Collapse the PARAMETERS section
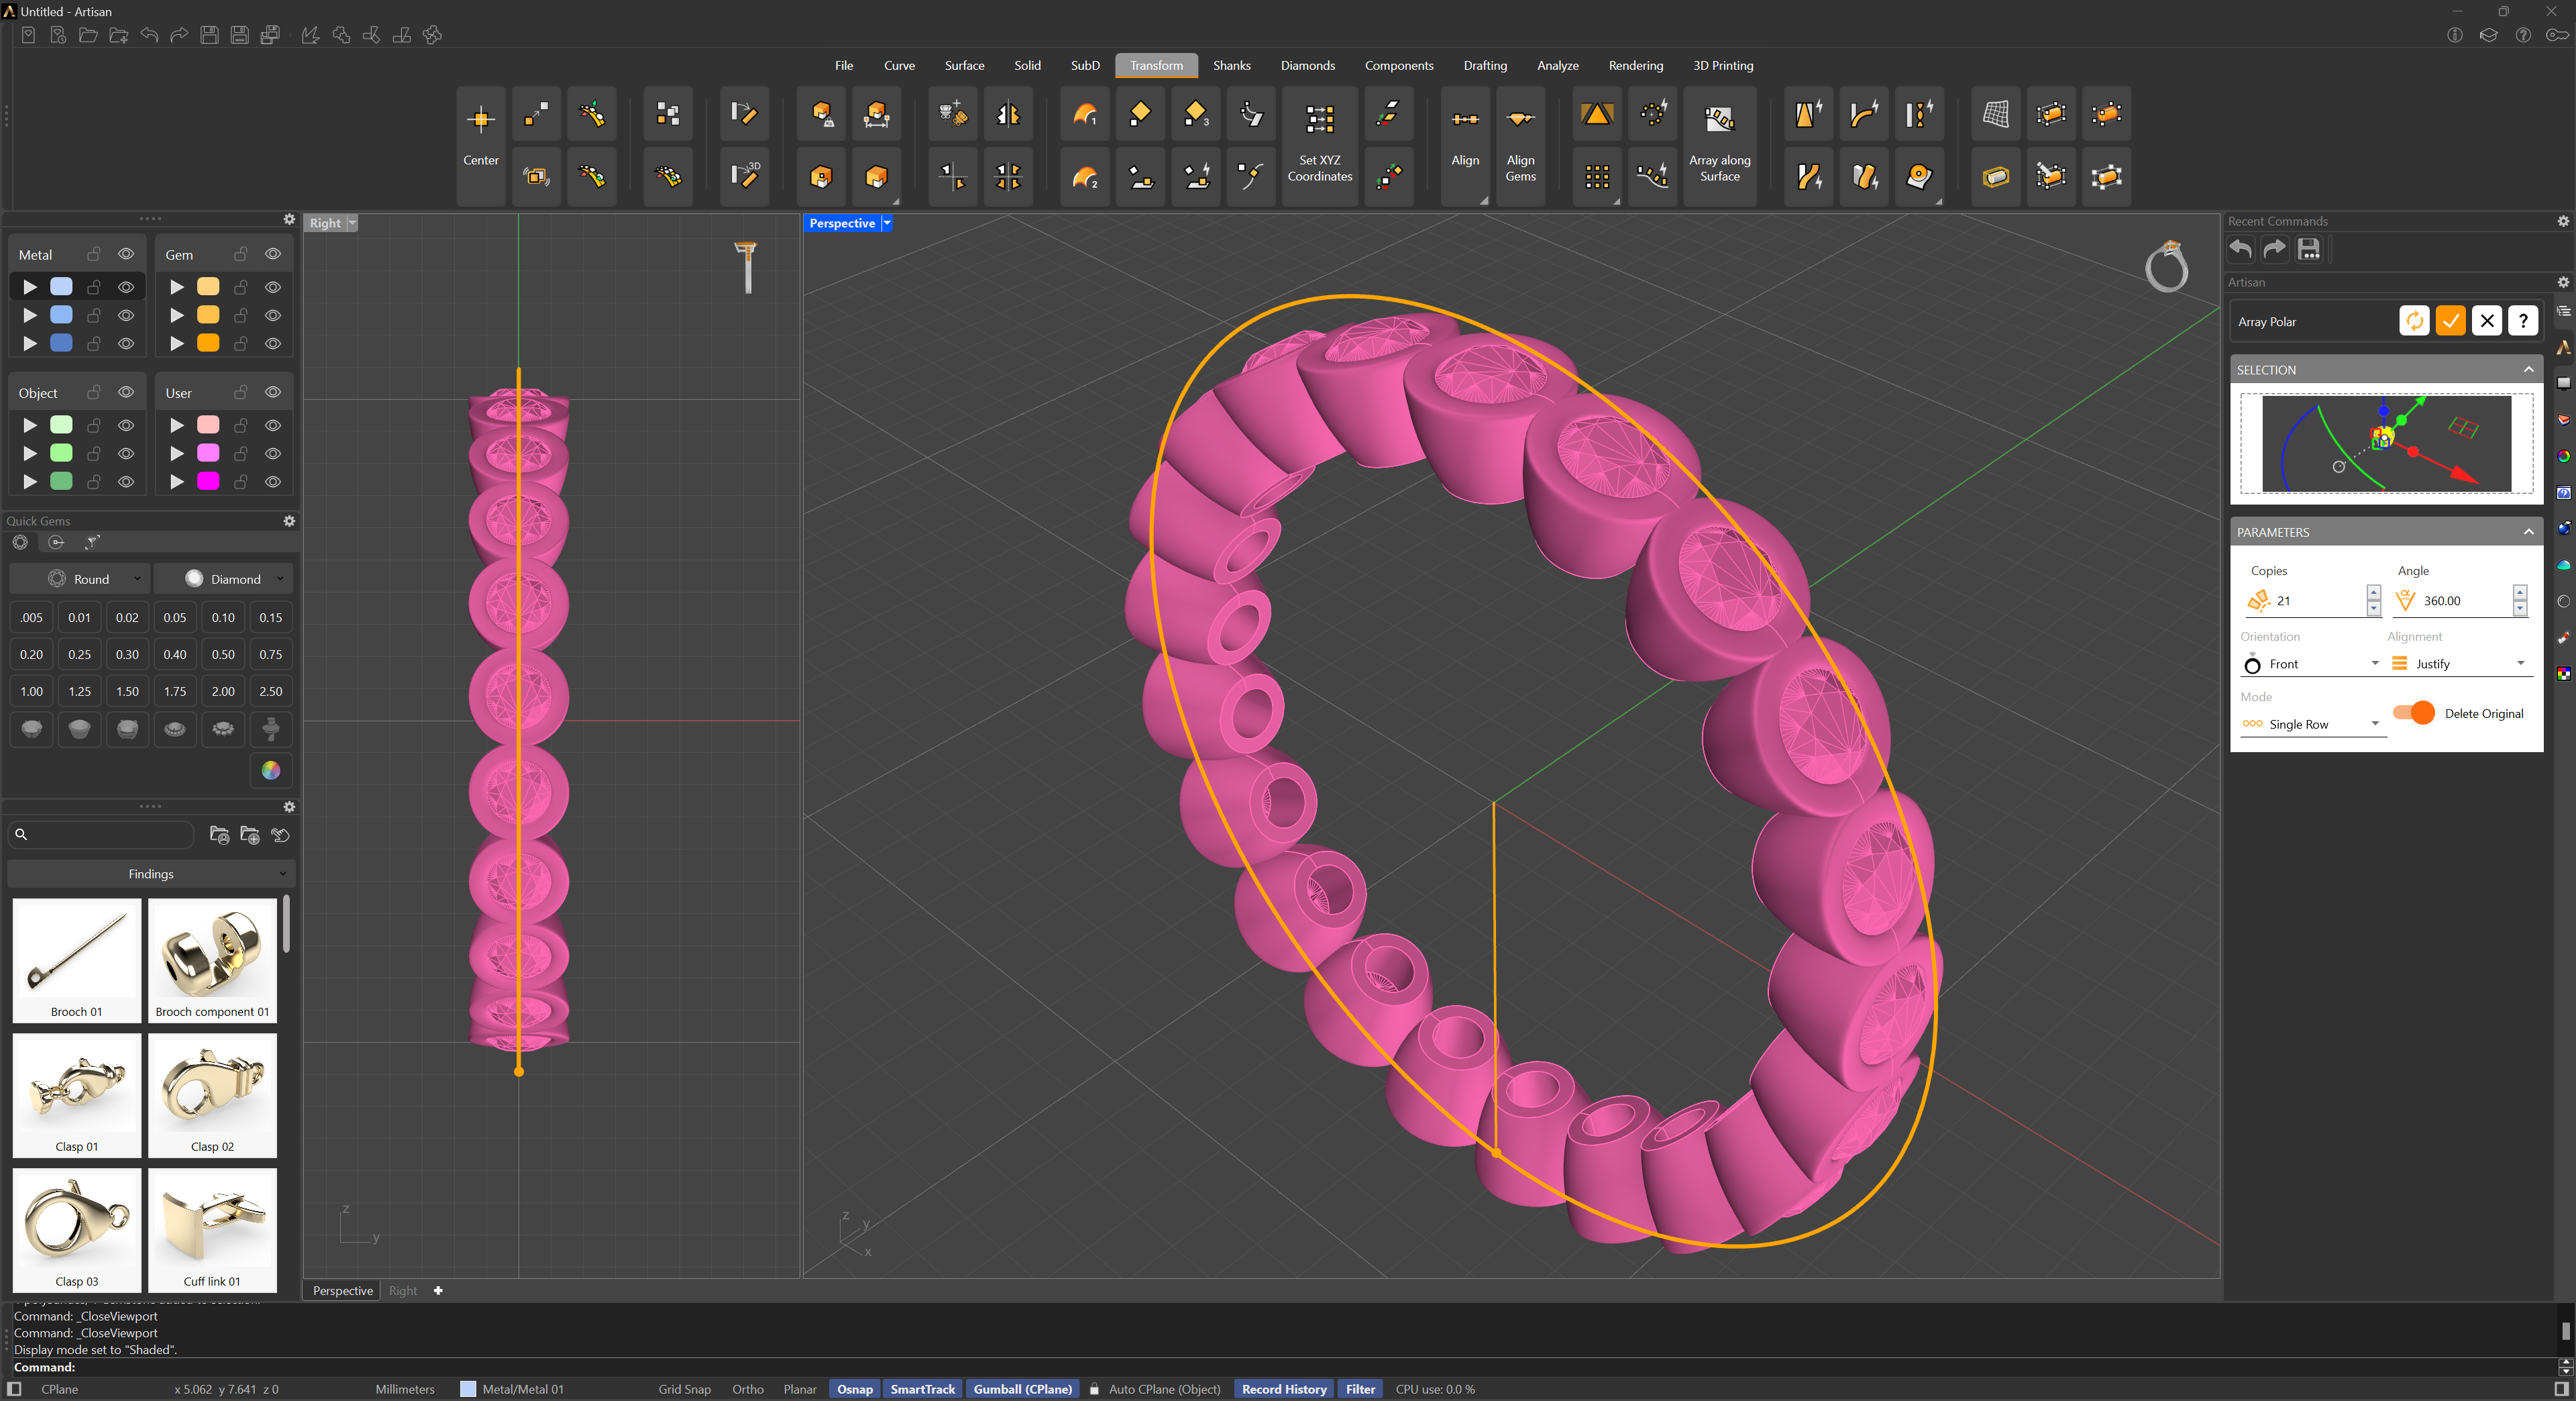 [2528, 532]
